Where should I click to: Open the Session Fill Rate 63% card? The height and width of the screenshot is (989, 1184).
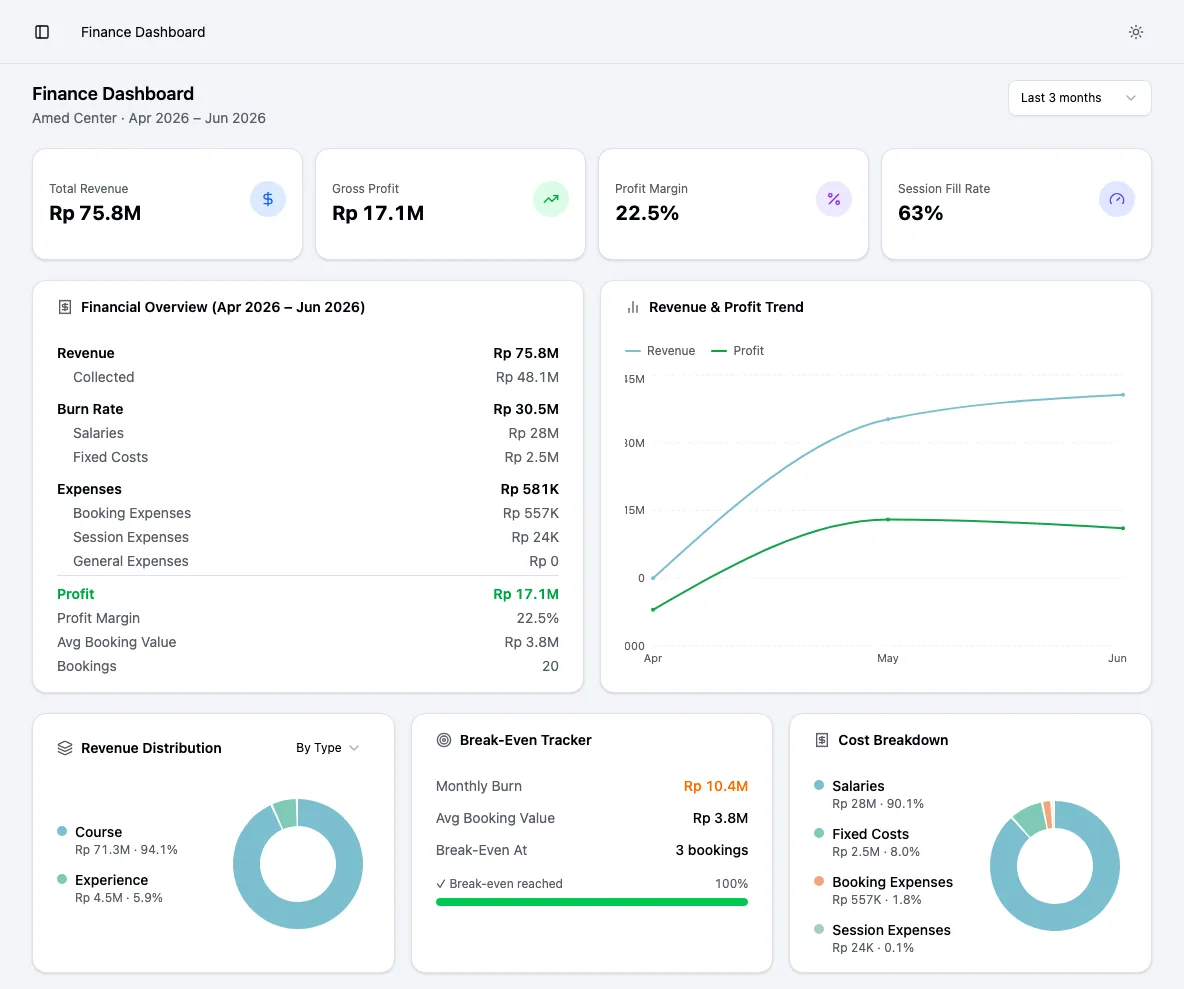pyautogui.click(x=1016, y=204)
